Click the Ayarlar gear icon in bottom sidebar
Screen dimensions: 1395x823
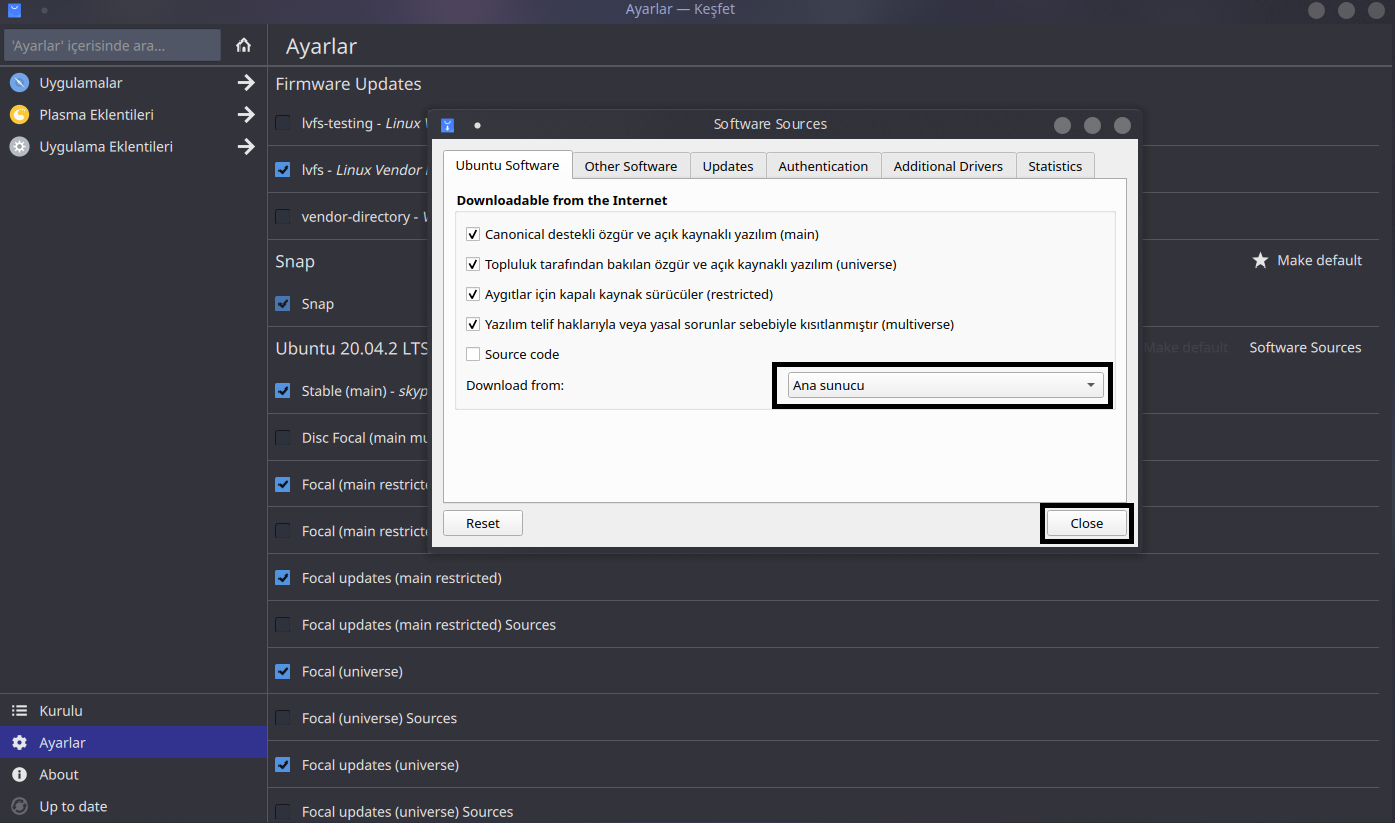[x=19, y=742]
